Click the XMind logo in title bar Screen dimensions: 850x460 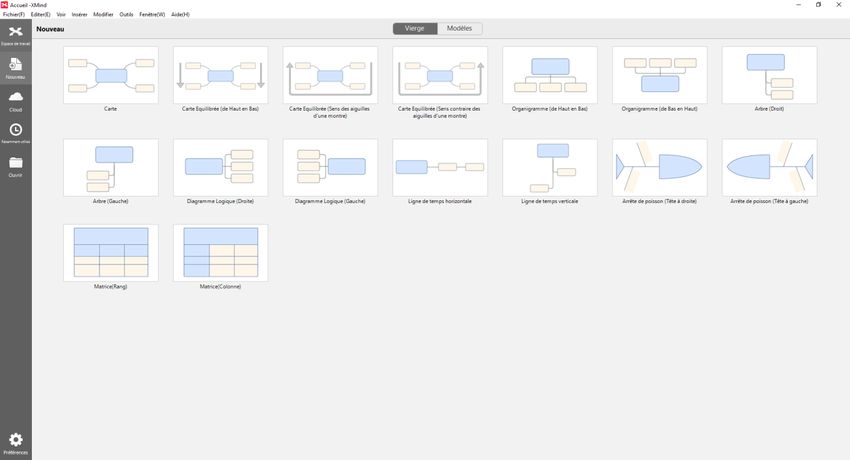click(5, 5)
